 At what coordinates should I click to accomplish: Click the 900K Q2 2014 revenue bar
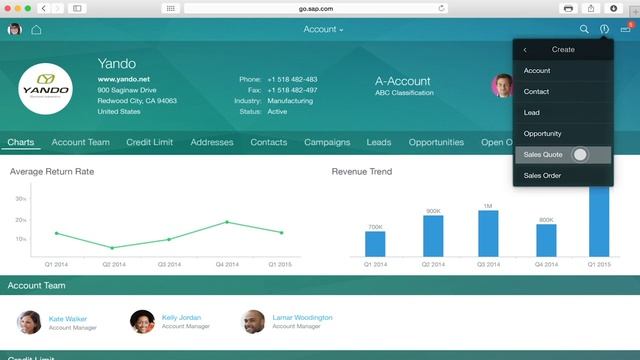click(x=433, y=236)
